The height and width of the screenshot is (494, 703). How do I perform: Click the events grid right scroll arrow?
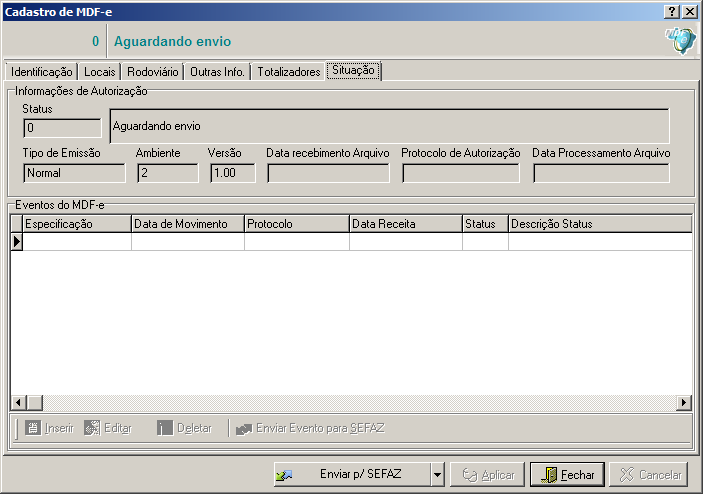click(x=684, y=403)
